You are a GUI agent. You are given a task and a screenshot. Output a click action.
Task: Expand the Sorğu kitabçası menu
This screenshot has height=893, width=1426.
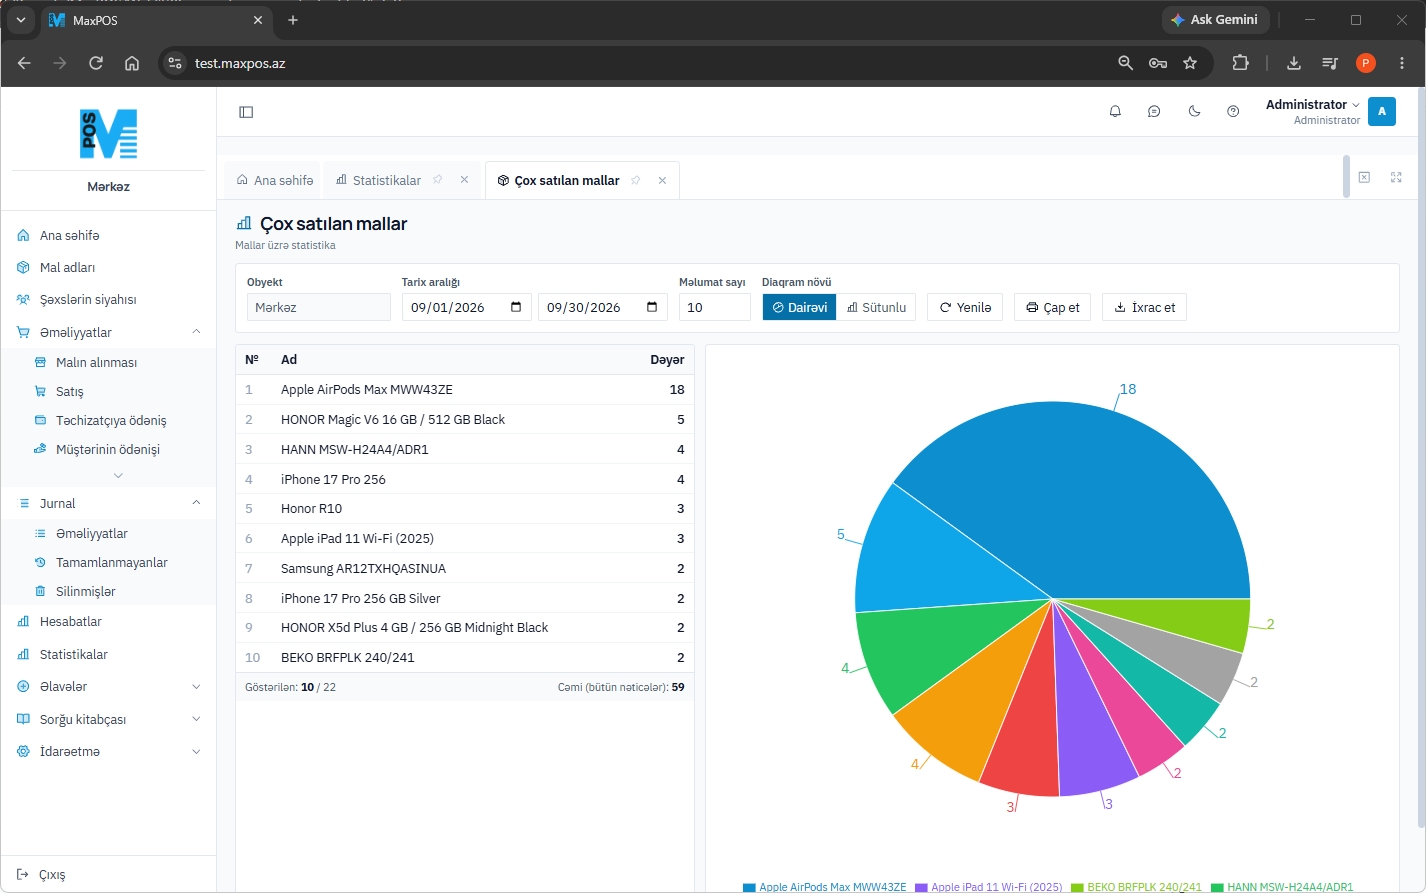pos(196,719)
